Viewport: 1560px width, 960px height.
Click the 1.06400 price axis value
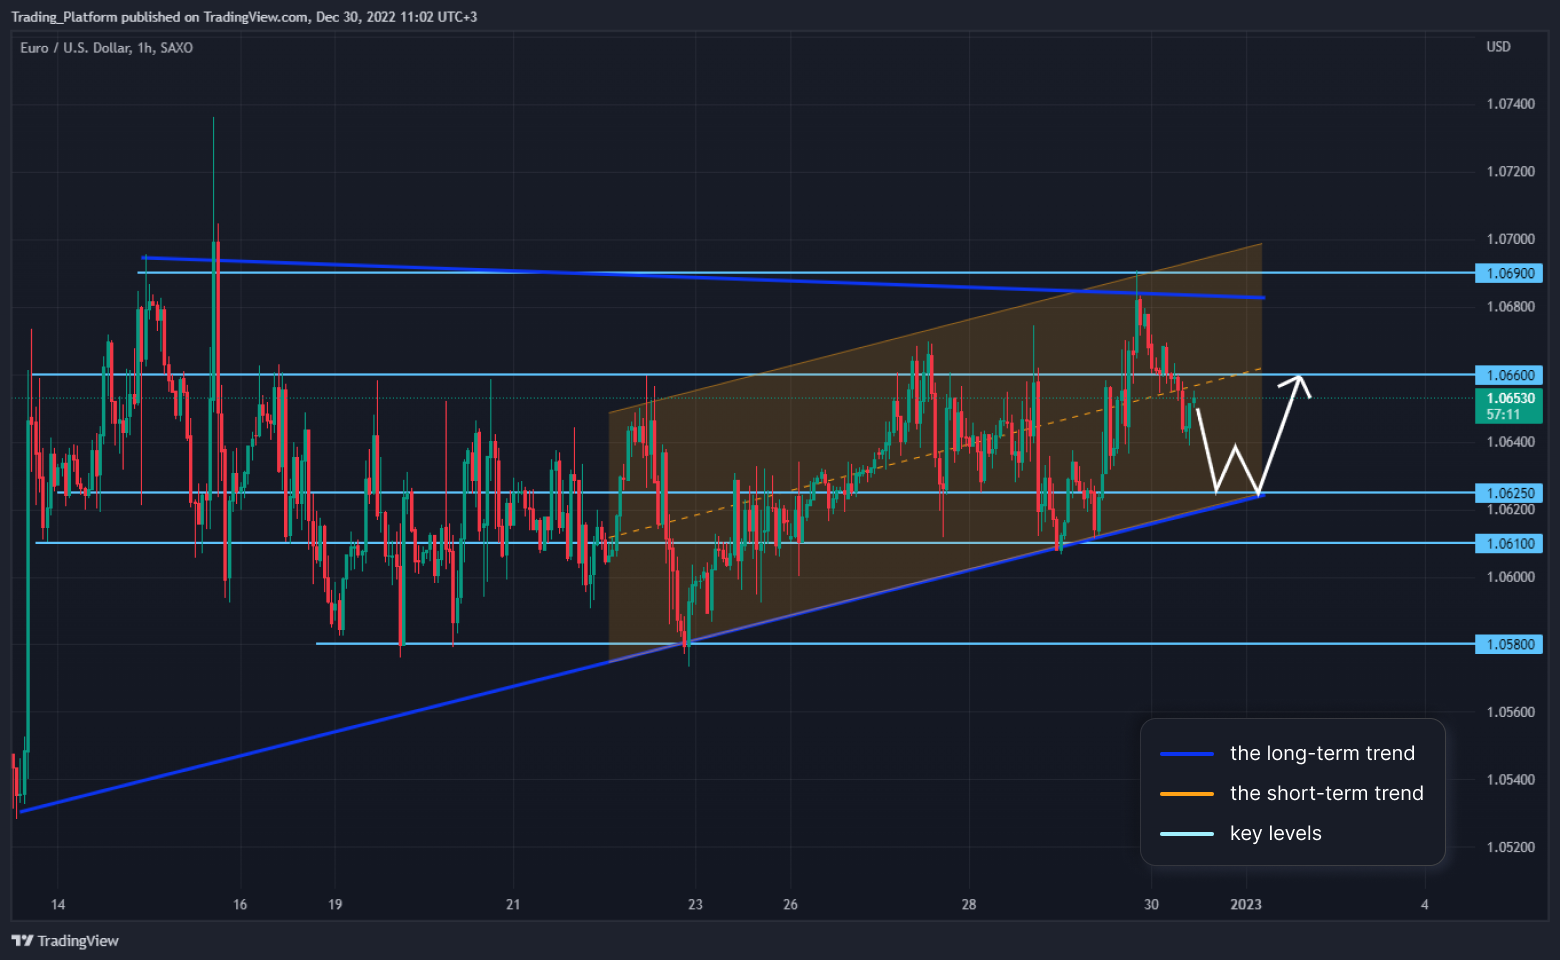[1510, 442]
